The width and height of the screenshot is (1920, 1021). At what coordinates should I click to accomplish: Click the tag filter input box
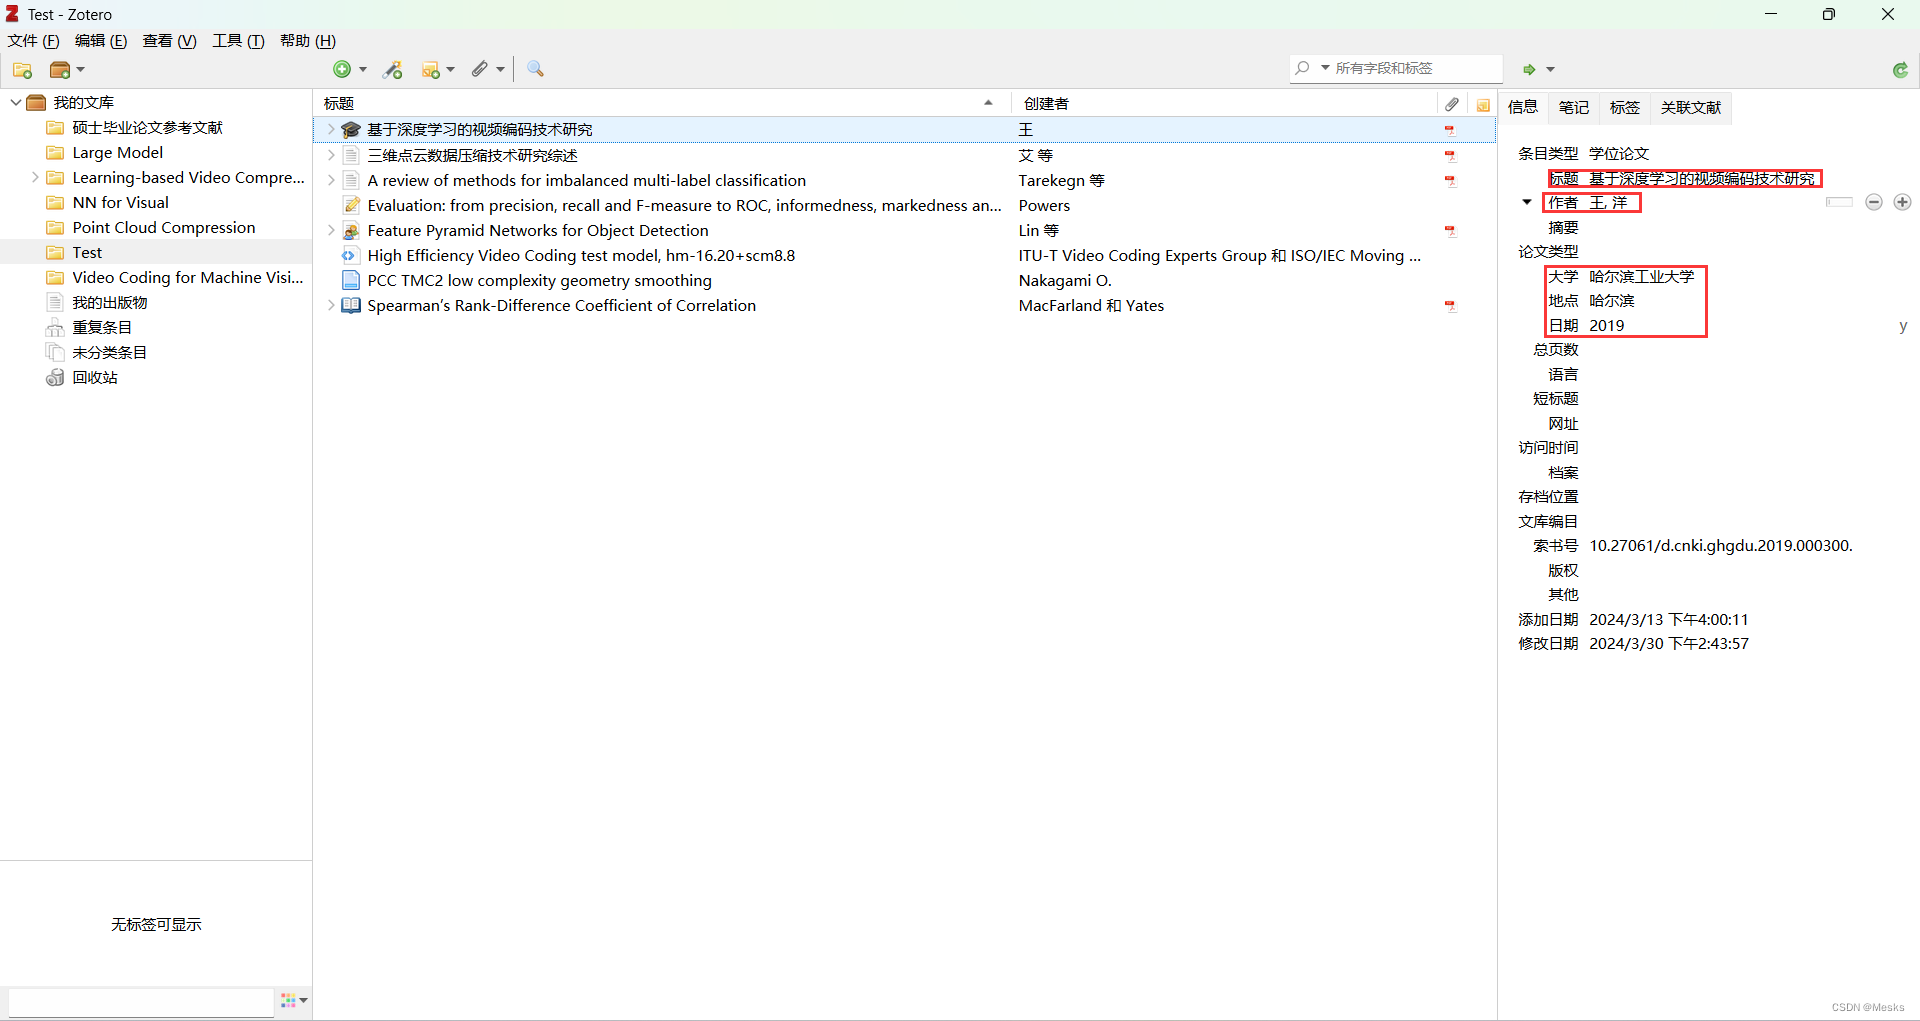(x=141, y=1001)
